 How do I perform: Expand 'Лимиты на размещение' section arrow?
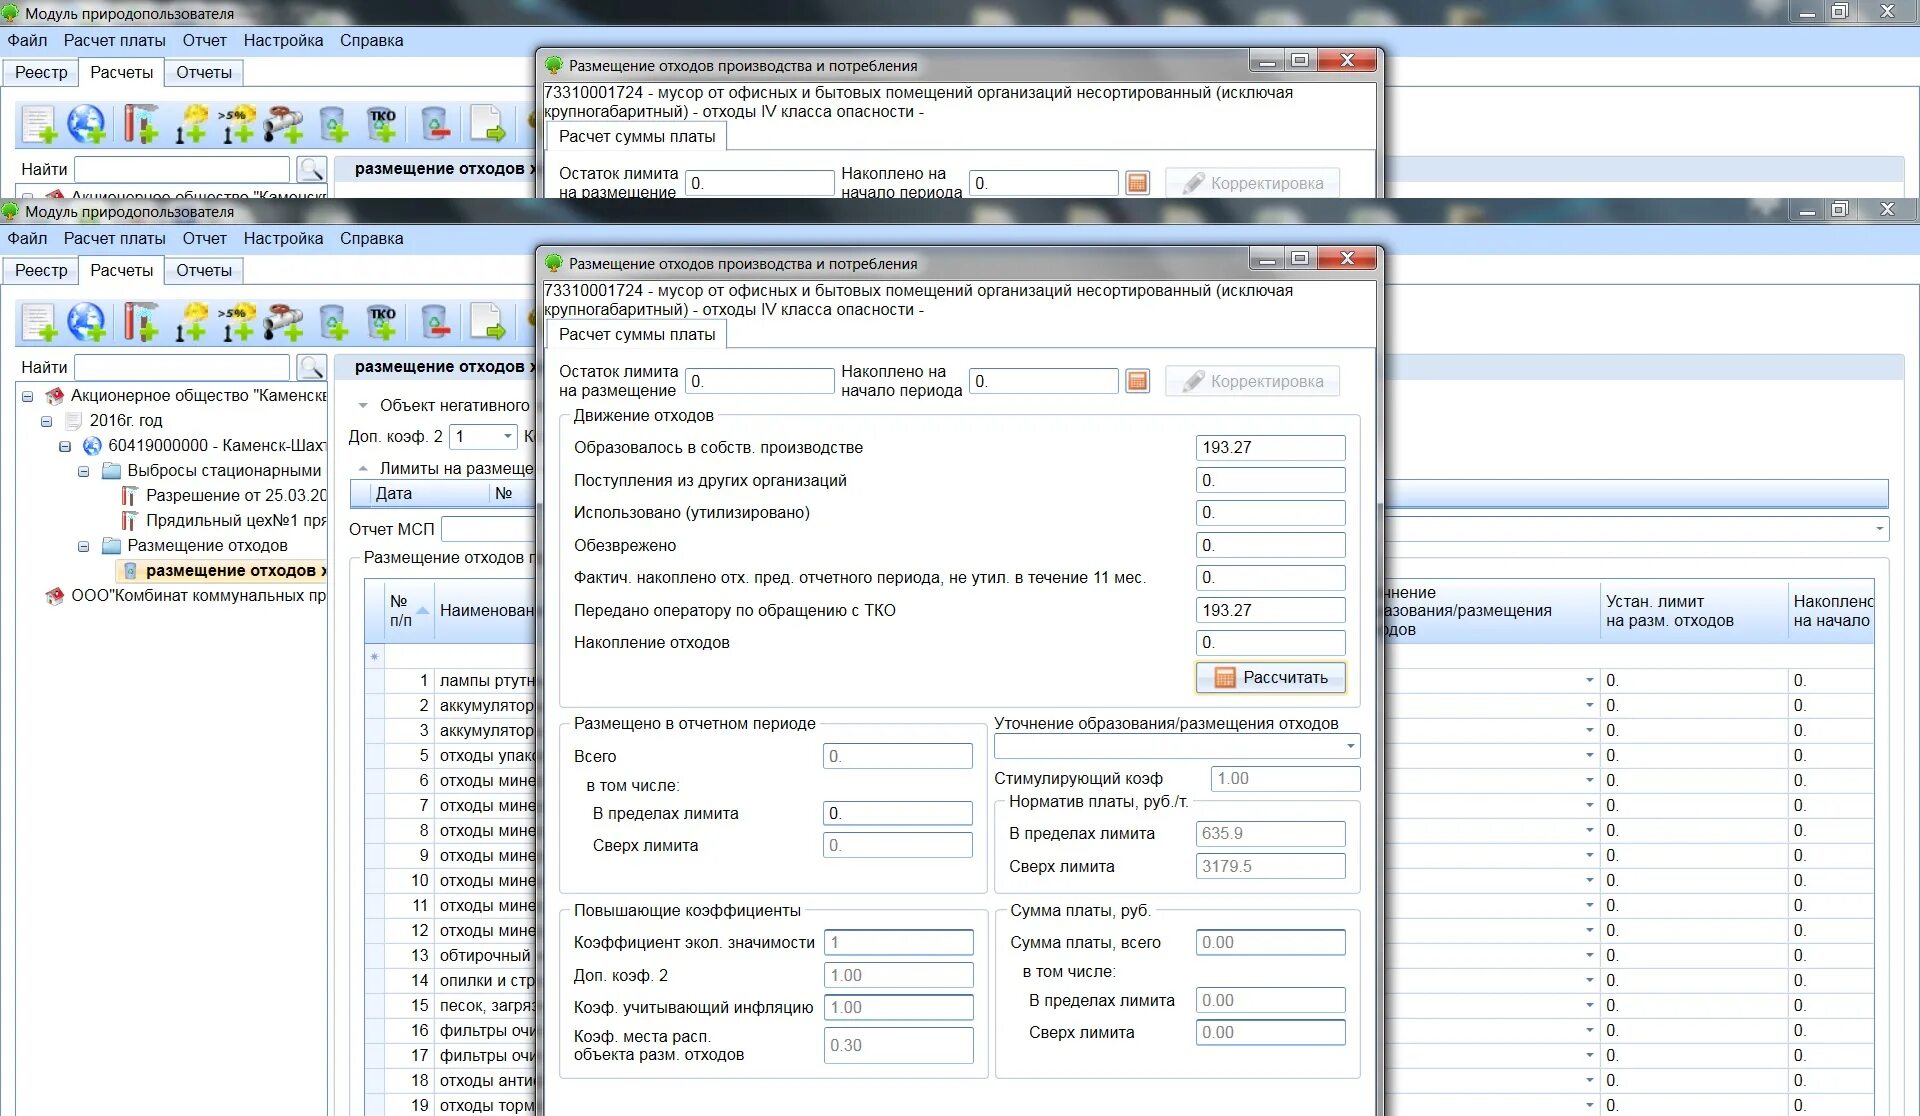click(363, 468)
